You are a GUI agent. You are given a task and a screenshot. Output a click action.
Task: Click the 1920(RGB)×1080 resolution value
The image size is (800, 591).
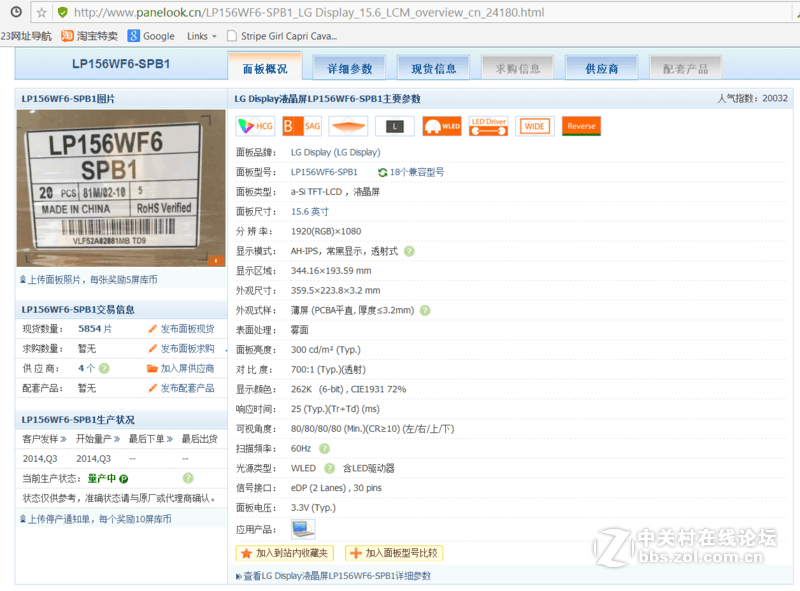point(326,232)
